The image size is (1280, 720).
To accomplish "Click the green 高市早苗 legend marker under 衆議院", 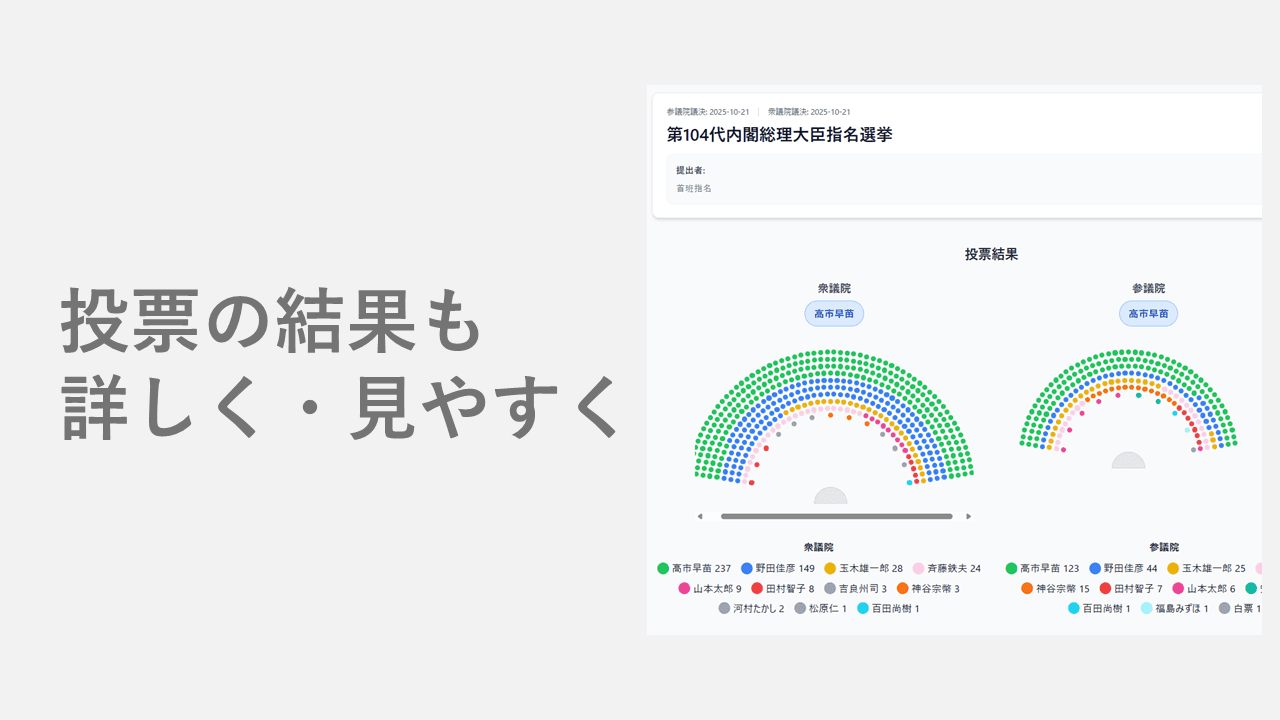I will pos(662,568).
